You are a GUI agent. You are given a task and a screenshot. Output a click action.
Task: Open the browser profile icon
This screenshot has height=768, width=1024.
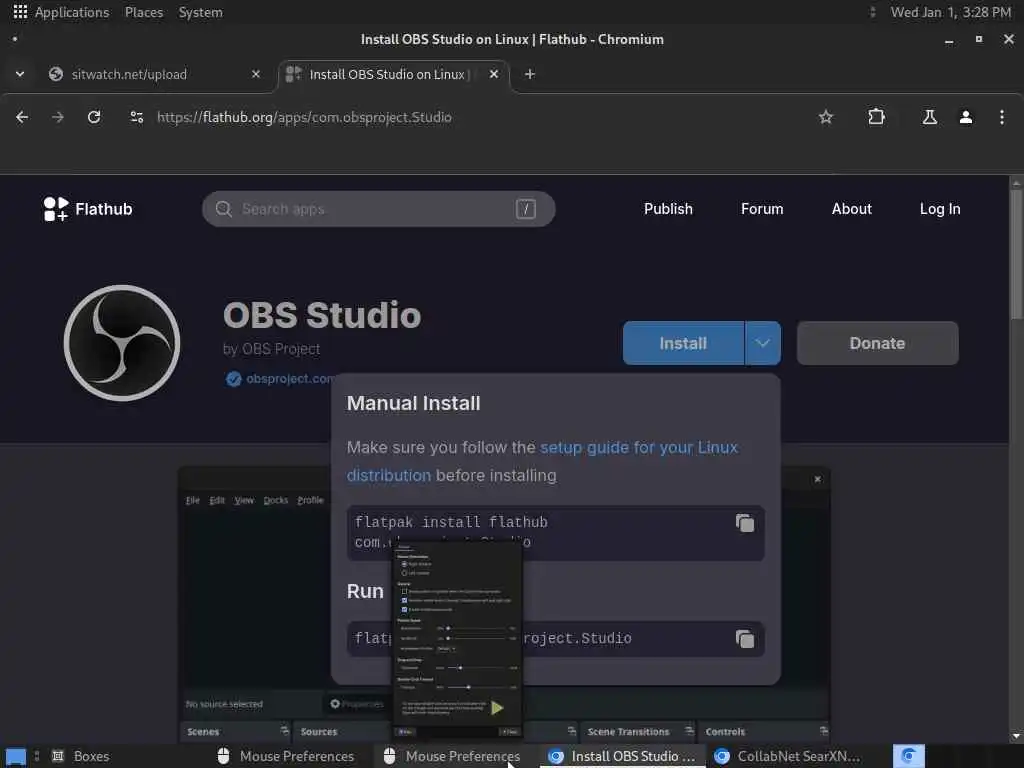click(966, 117)
